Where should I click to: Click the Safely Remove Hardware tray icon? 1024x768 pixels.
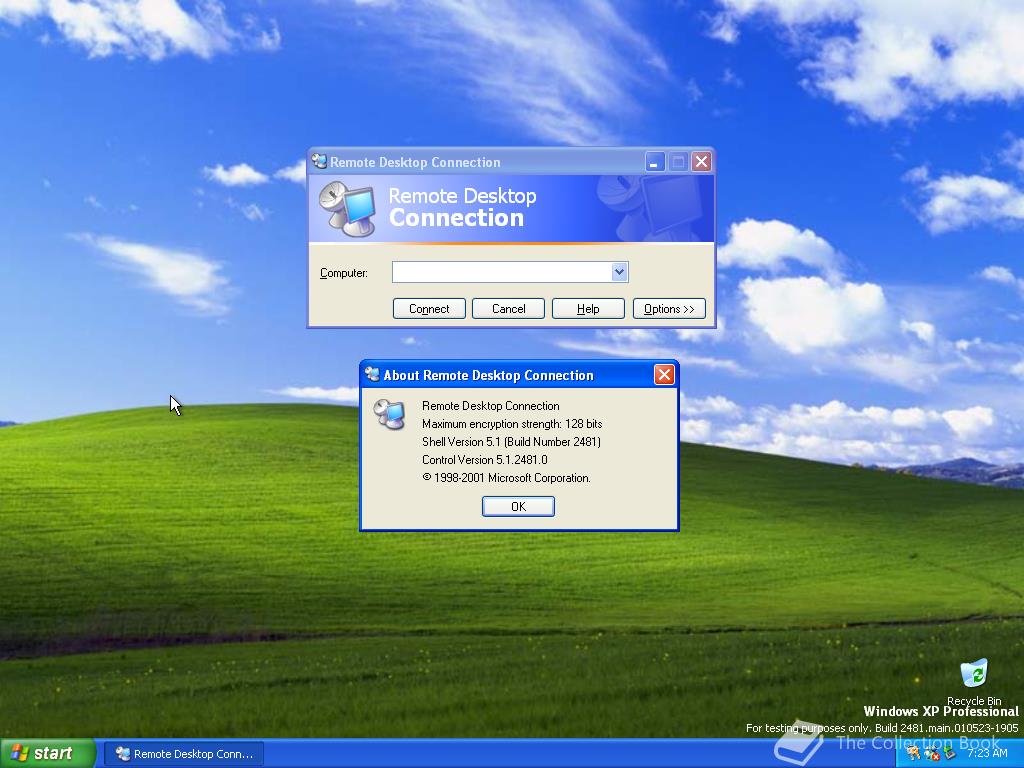pos(949,754)
